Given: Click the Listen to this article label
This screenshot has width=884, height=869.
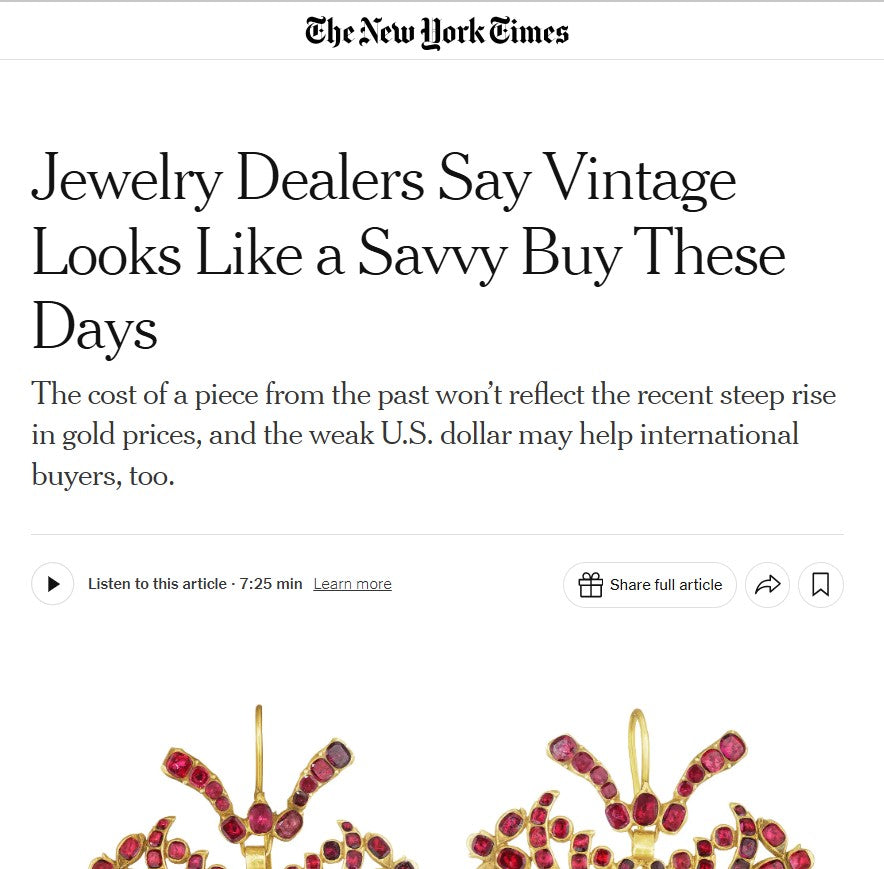Looking at the screenshot, I should 157,584.
